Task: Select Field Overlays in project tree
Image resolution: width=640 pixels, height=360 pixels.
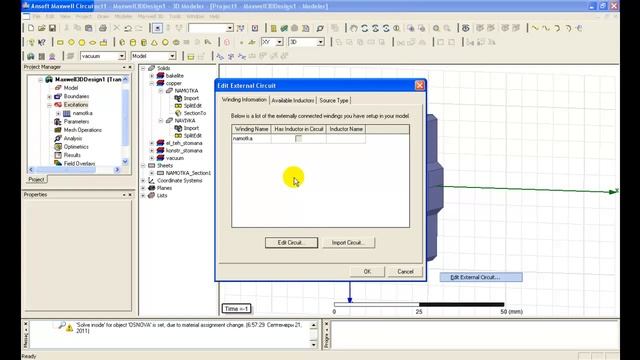Action: pos(79,164)
